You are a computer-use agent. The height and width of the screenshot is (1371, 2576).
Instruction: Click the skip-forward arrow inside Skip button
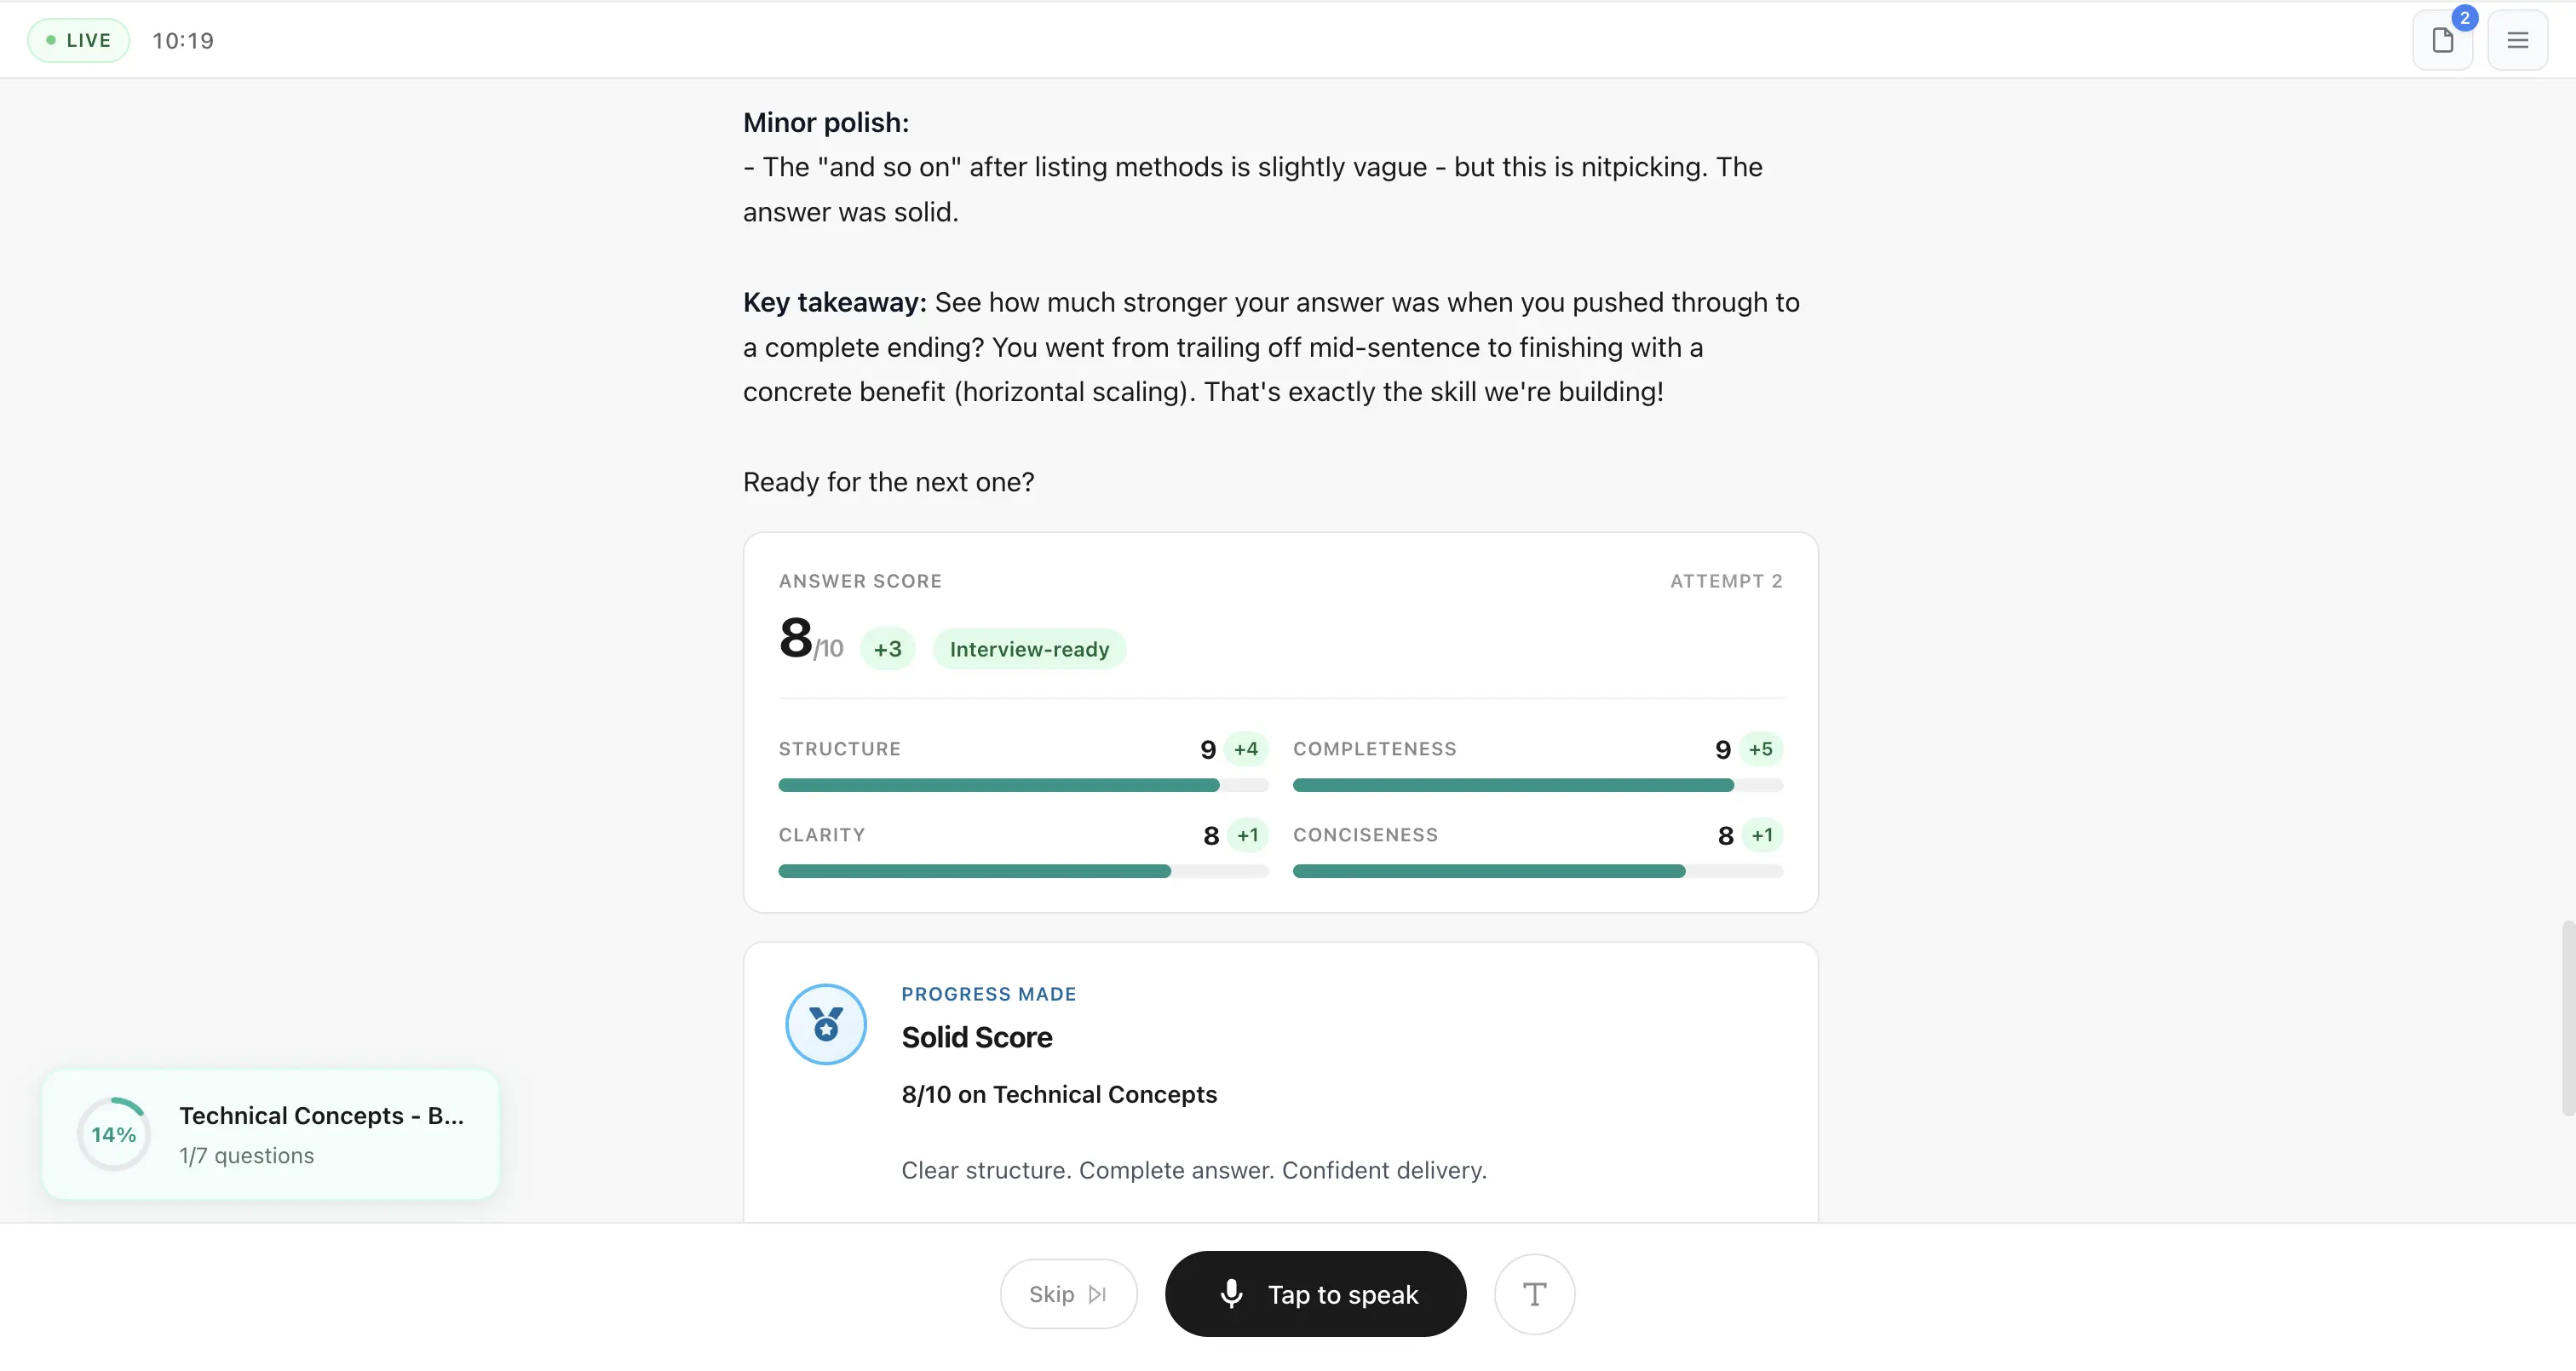coord(1097,1293)
